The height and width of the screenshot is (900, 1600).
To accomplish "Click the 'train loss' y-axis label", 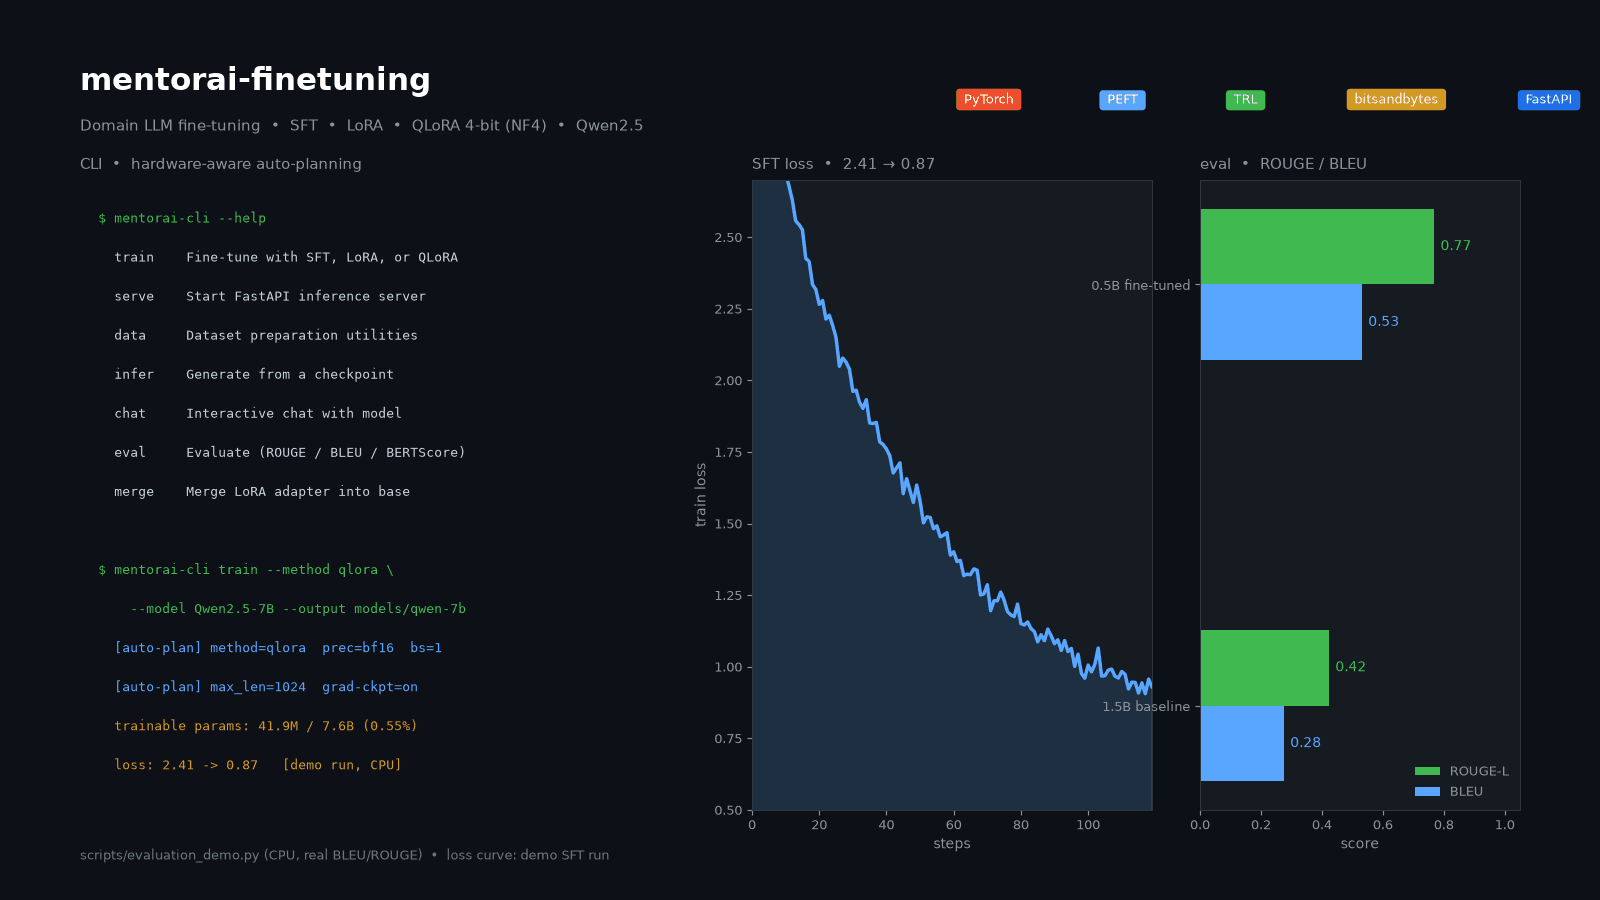I will [701, 495].
